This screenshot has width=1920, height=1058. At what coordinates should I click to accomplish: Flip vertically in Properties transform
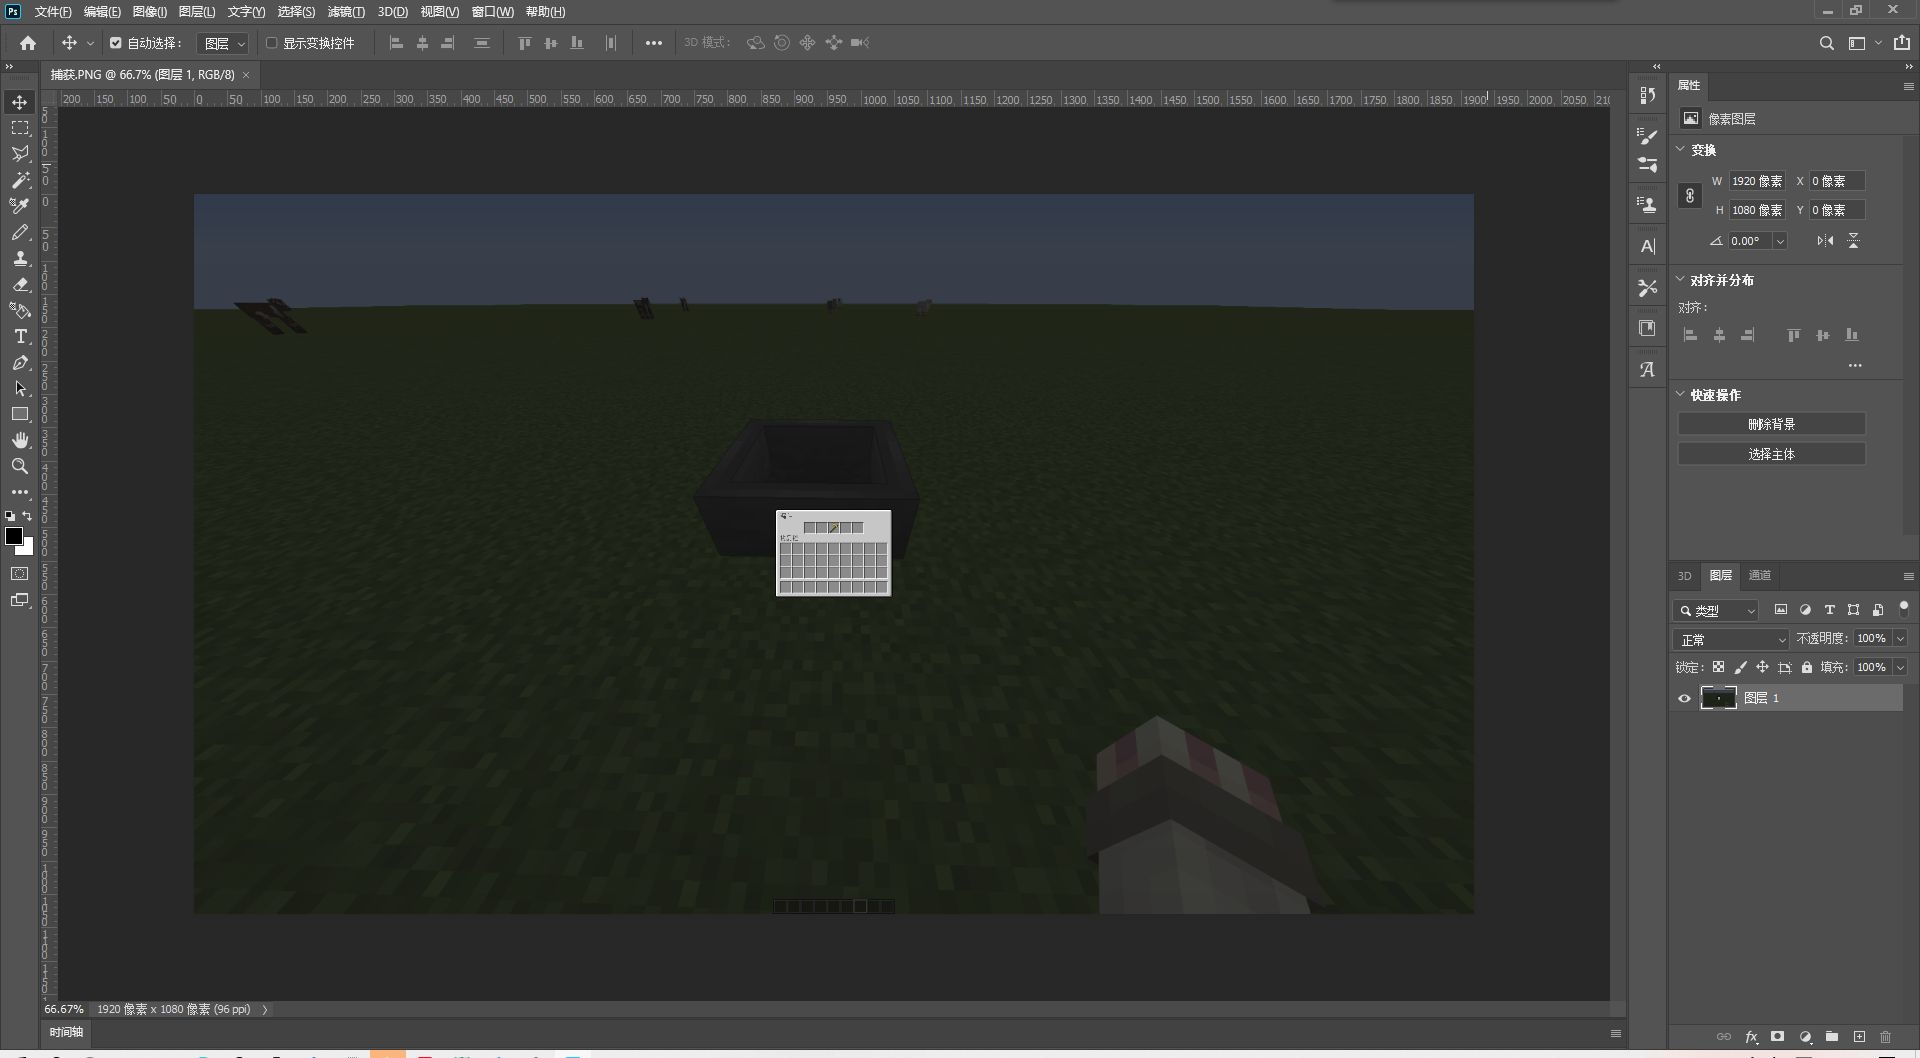point(1853,241)
